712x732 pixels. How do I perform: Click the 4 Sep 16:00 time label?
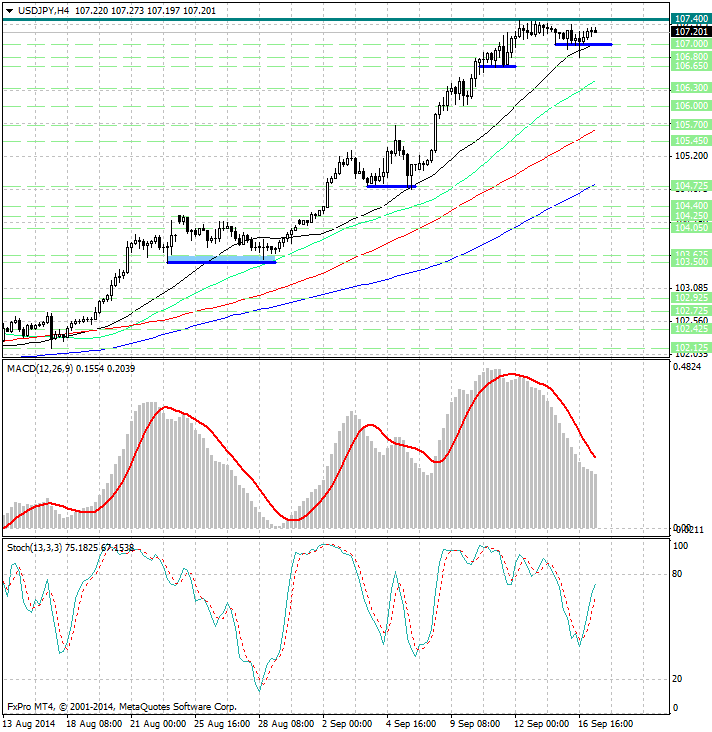click(411, 724)
